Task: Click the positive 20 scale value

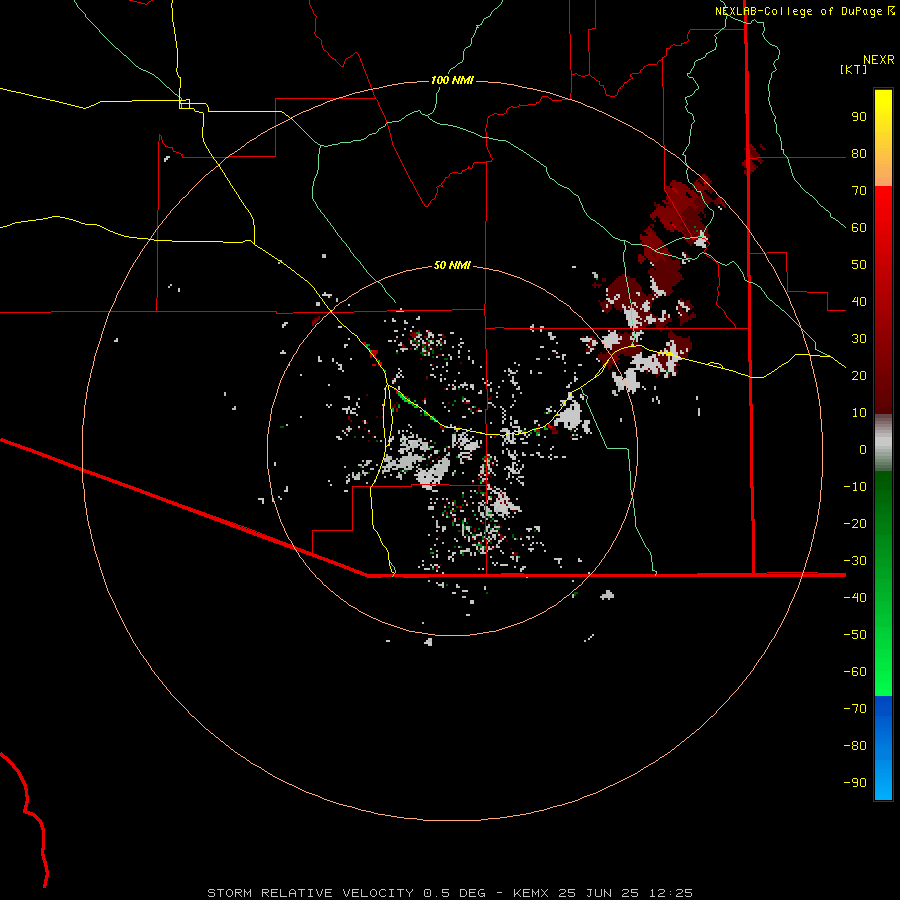Action: [859, 375]
